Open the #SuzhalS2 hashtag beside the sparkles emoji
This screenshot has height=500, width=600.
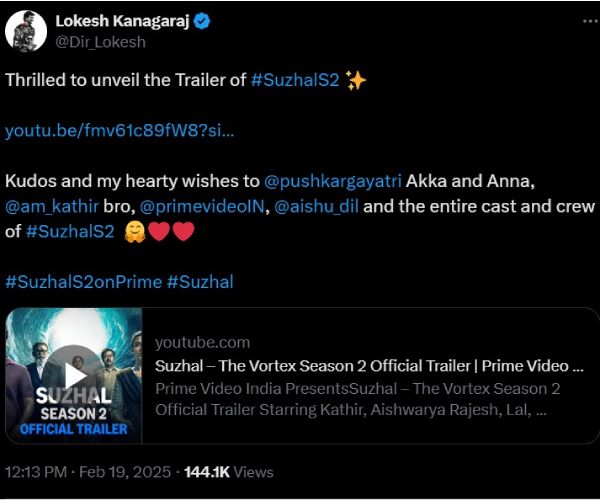click(x=294, y=81)
